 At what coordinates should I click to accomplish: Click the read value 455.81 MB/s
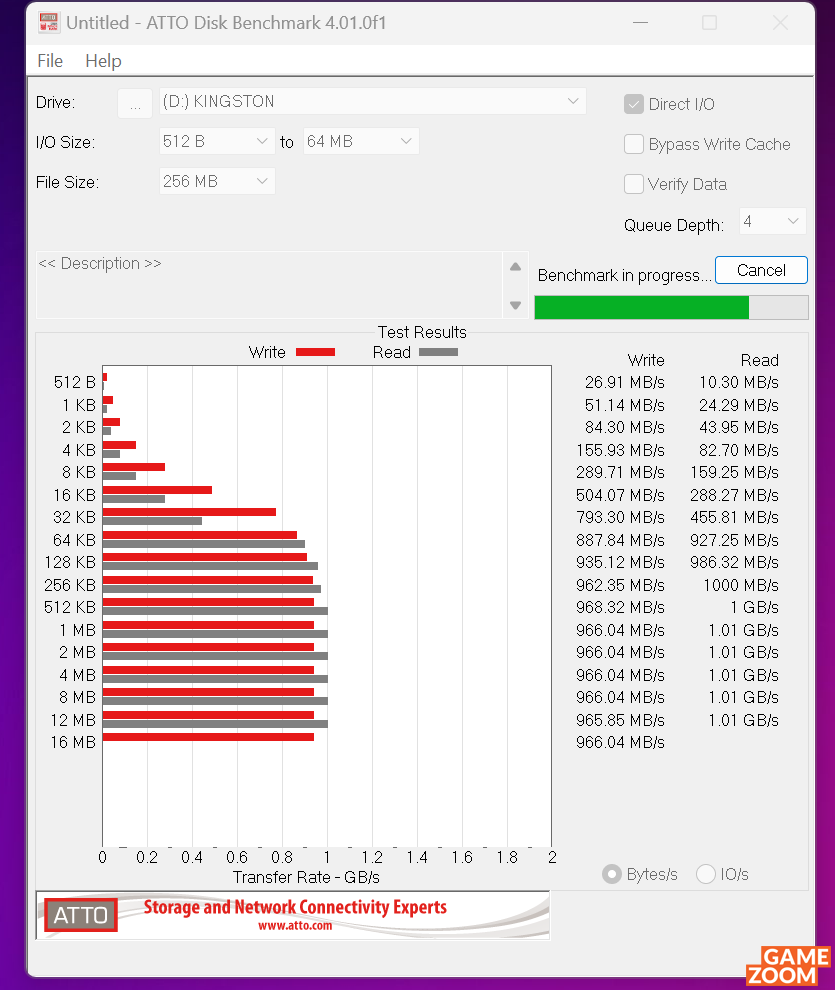(735, 518)
